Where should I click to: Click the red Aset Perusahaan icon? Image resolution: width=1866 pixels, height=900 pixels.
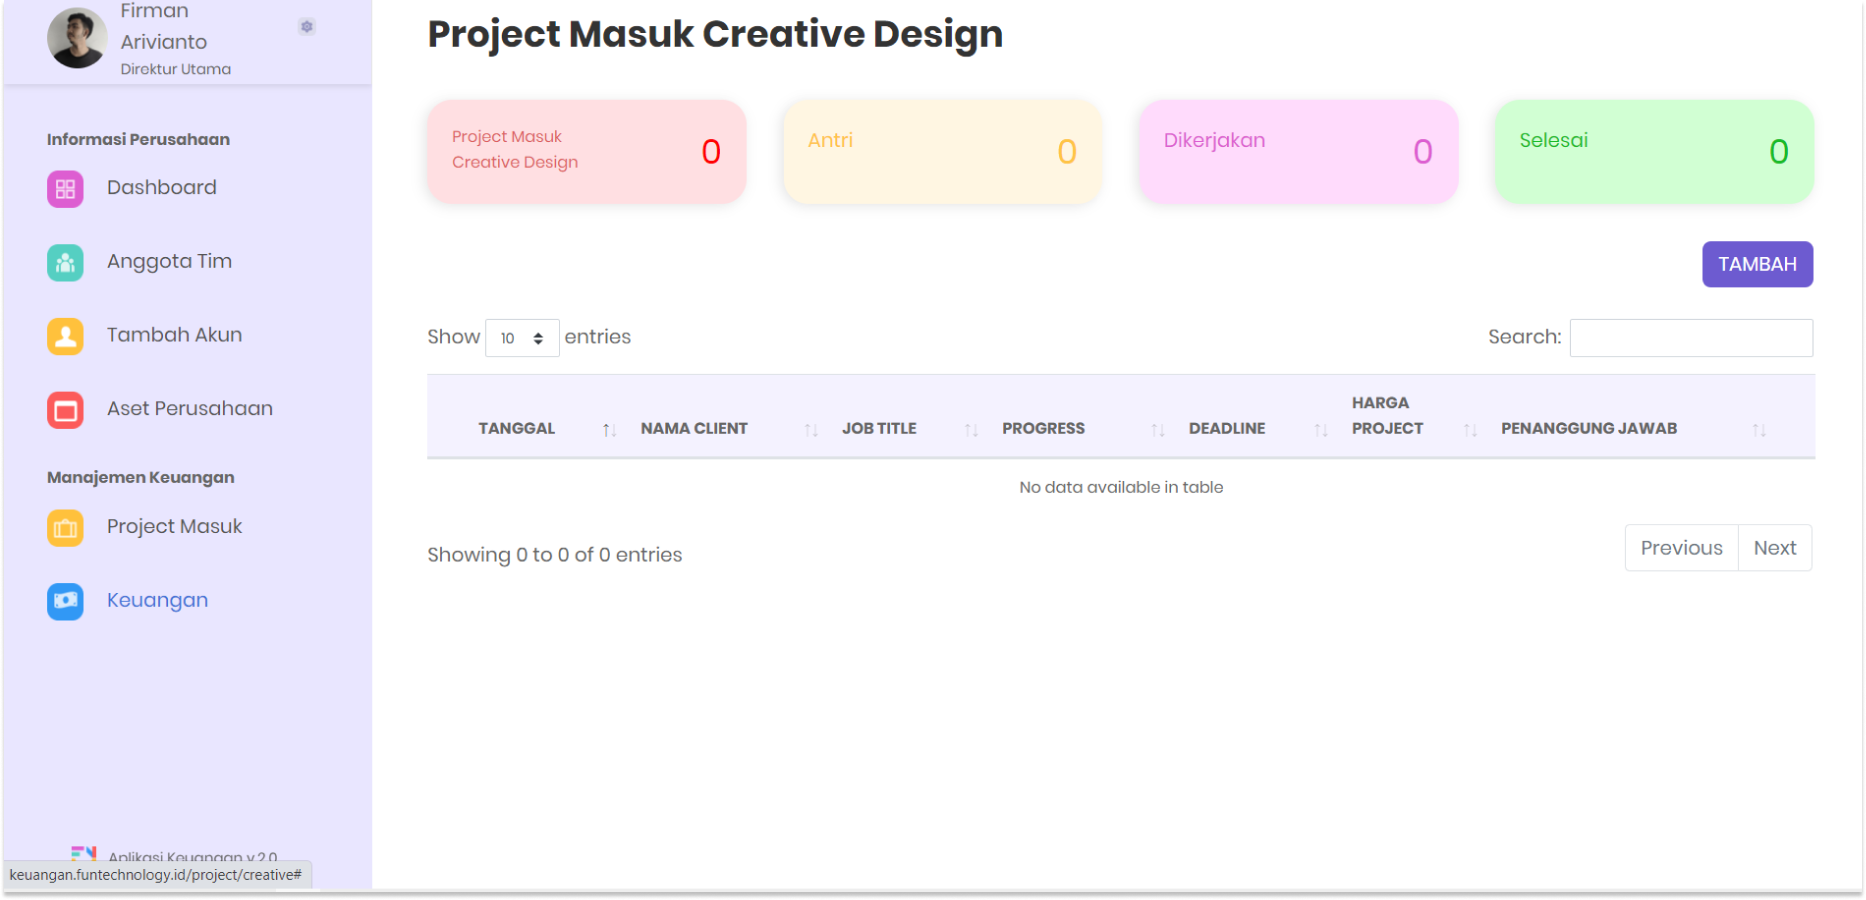65,410
